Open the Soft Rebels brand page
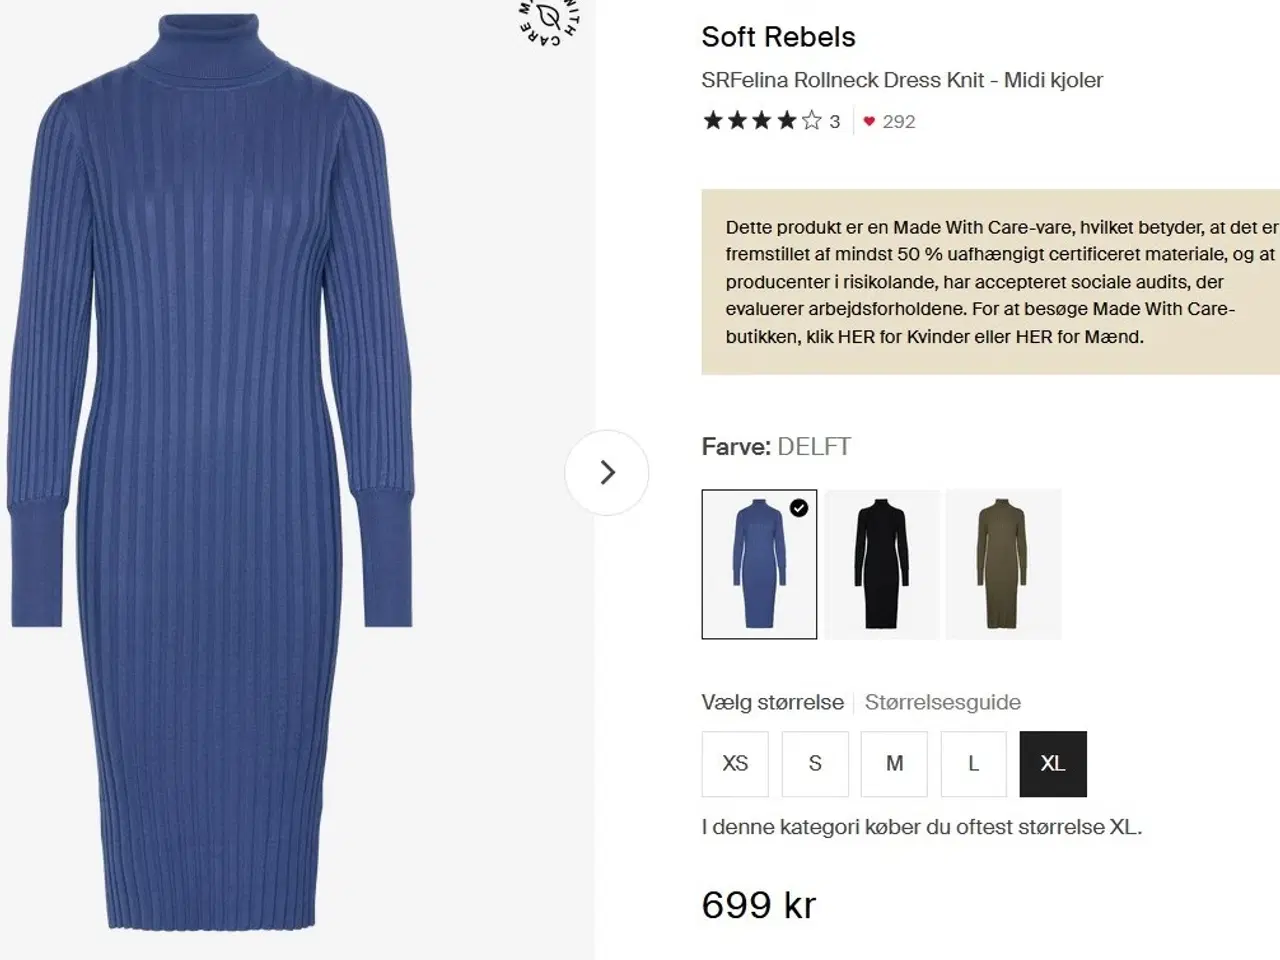The image size is (1280, 960). [x=778, y=37]
